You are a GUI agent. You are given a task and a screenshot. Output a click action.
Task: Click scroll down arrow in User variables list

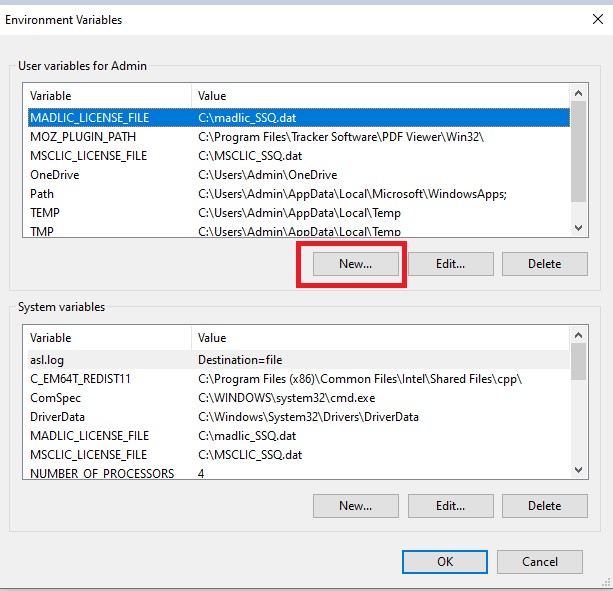[x=577, y=229]
